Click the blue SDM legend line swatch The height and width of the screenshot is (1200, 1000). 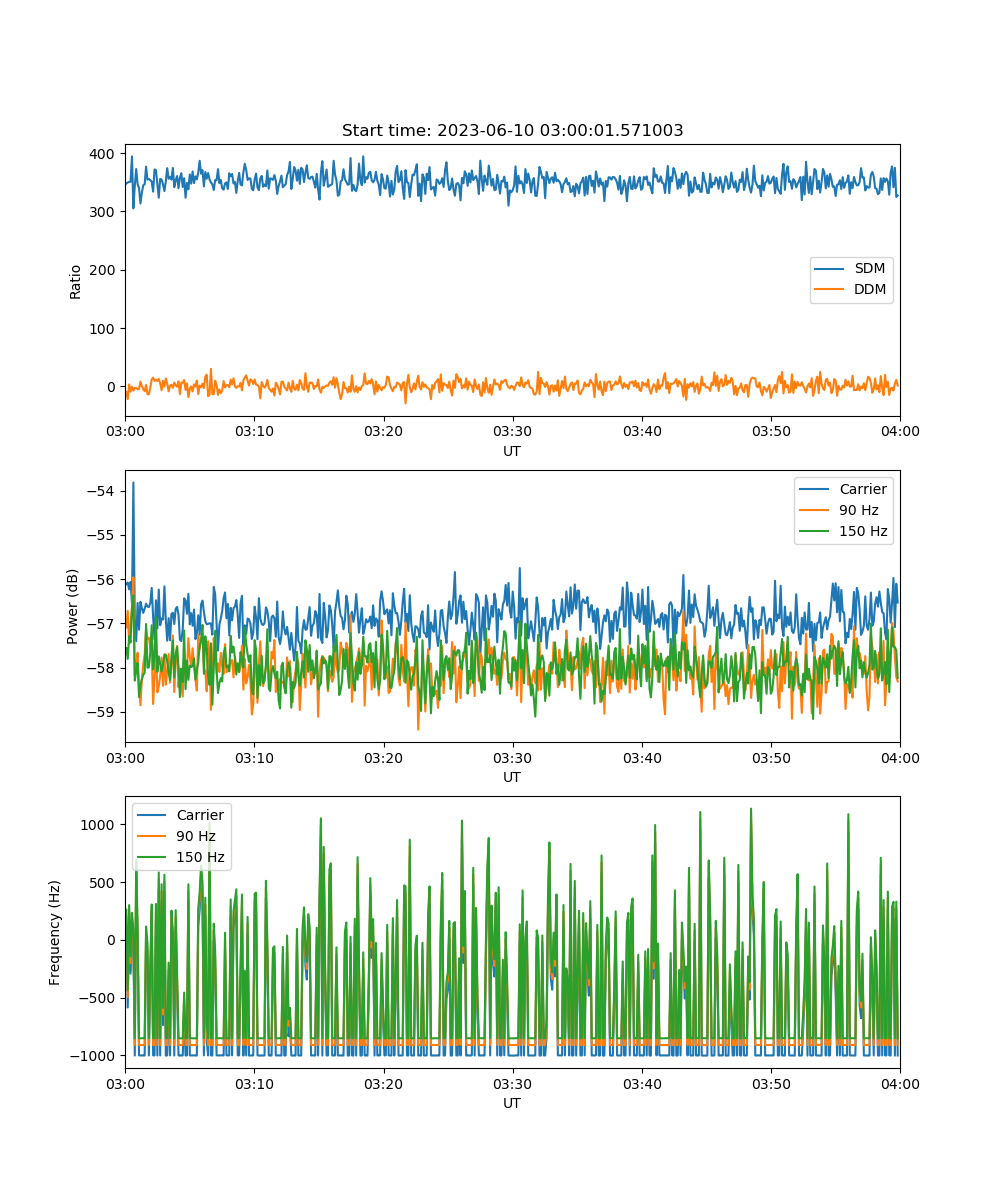(831, 269)
